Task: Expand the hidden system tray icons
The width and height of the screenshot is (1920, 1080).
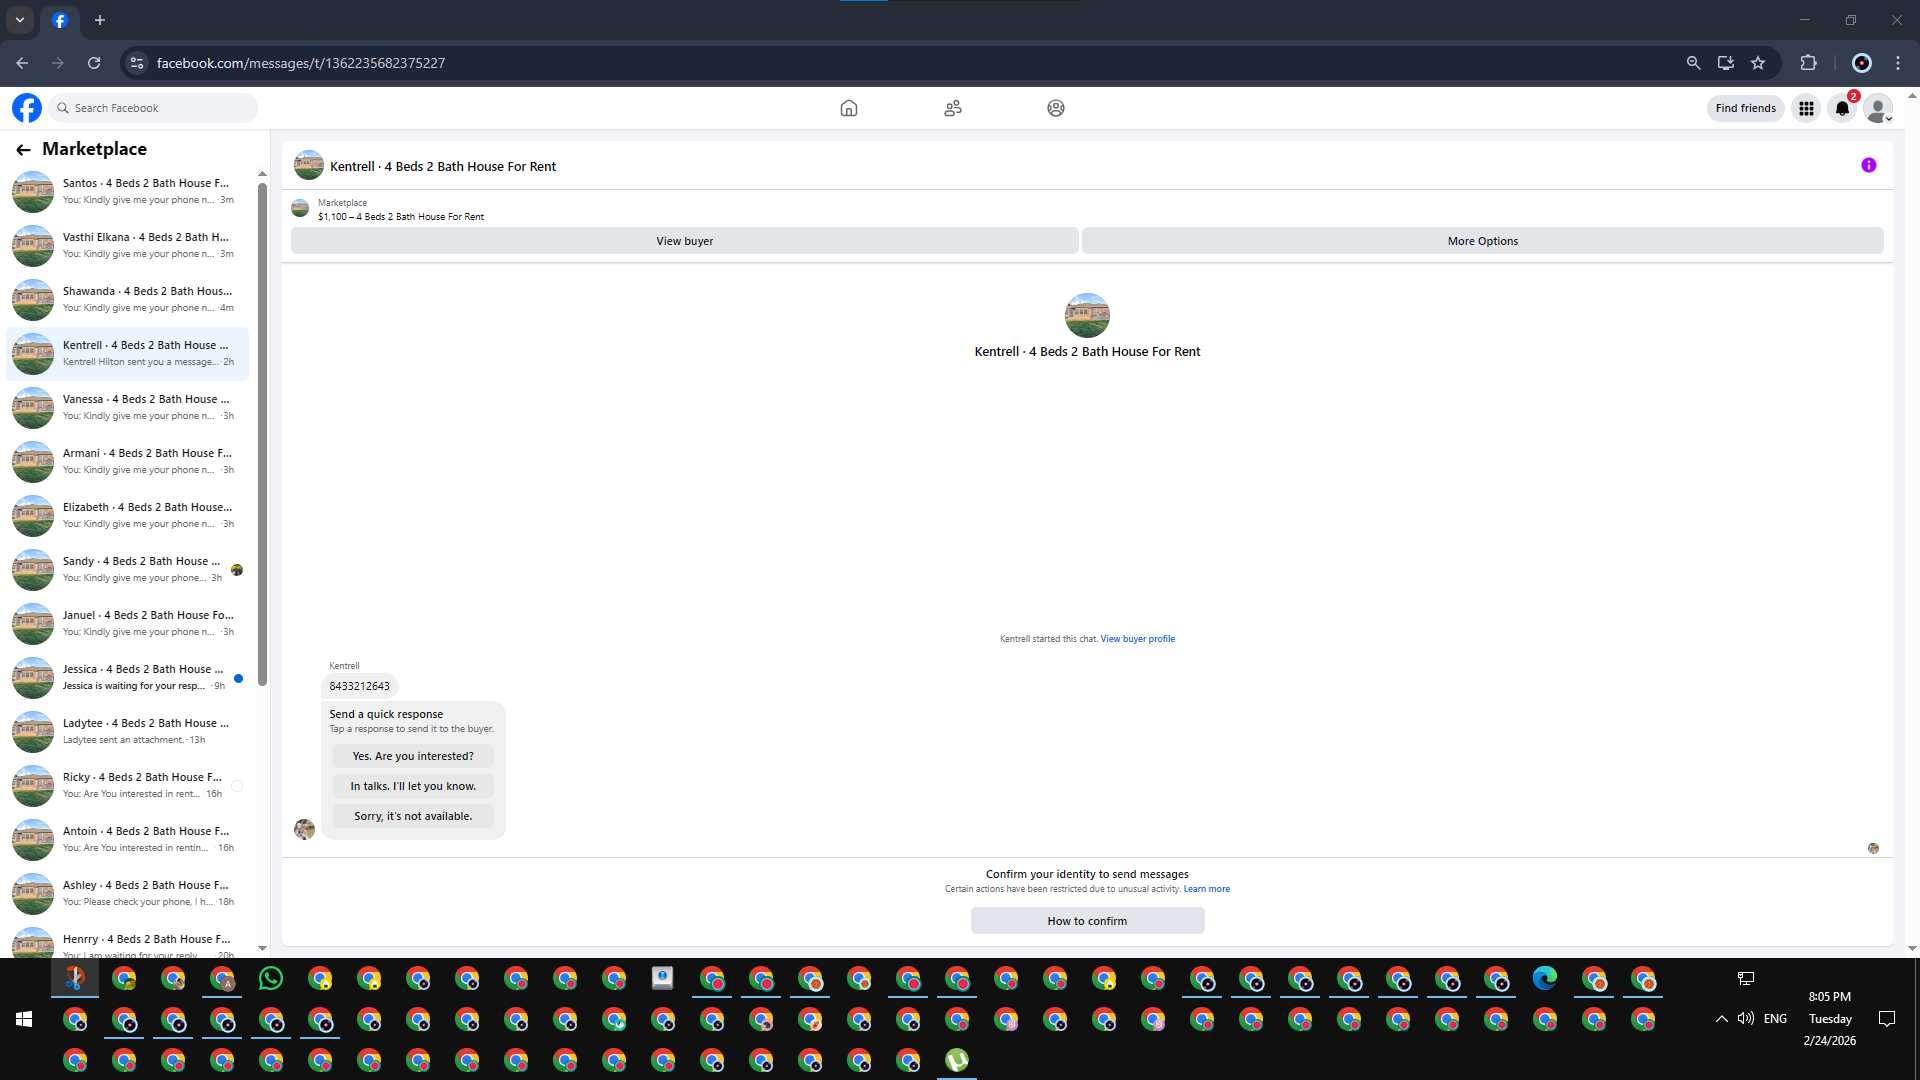Action: [x=1721, y=1019]
